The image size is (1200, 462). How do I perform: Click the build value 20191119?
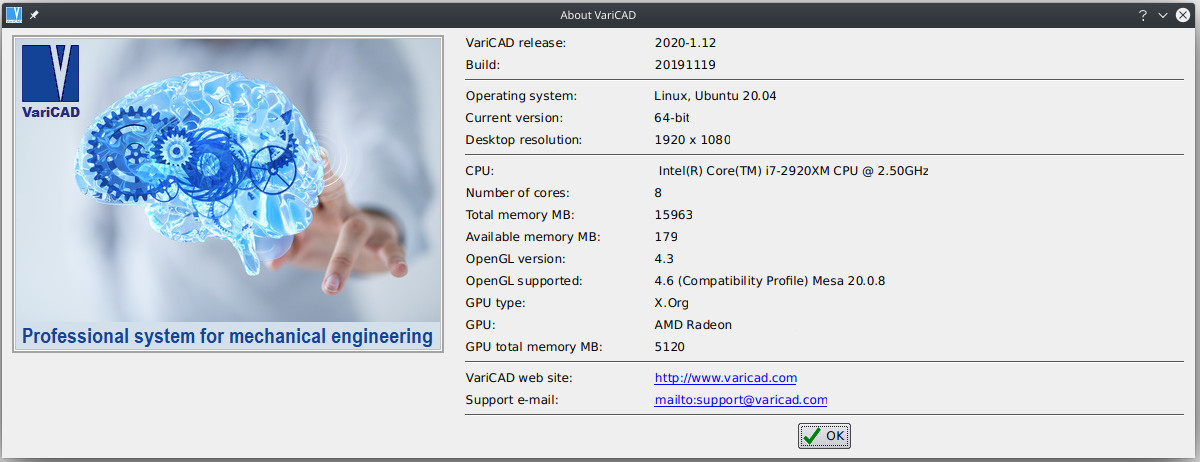tap(685, 65)
